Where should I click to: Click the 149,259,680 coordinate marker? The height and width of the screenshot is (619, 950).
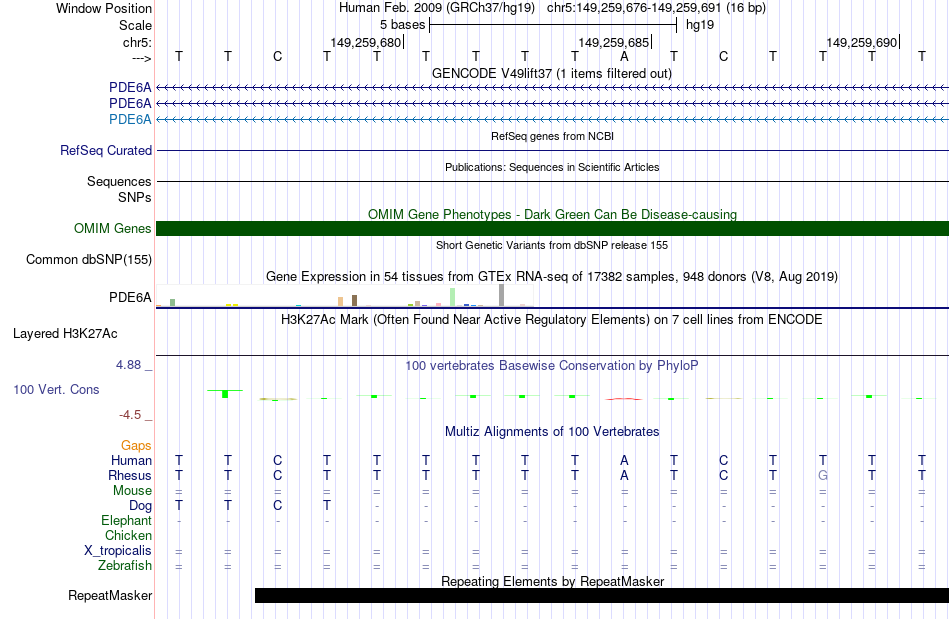click(365, 42)
